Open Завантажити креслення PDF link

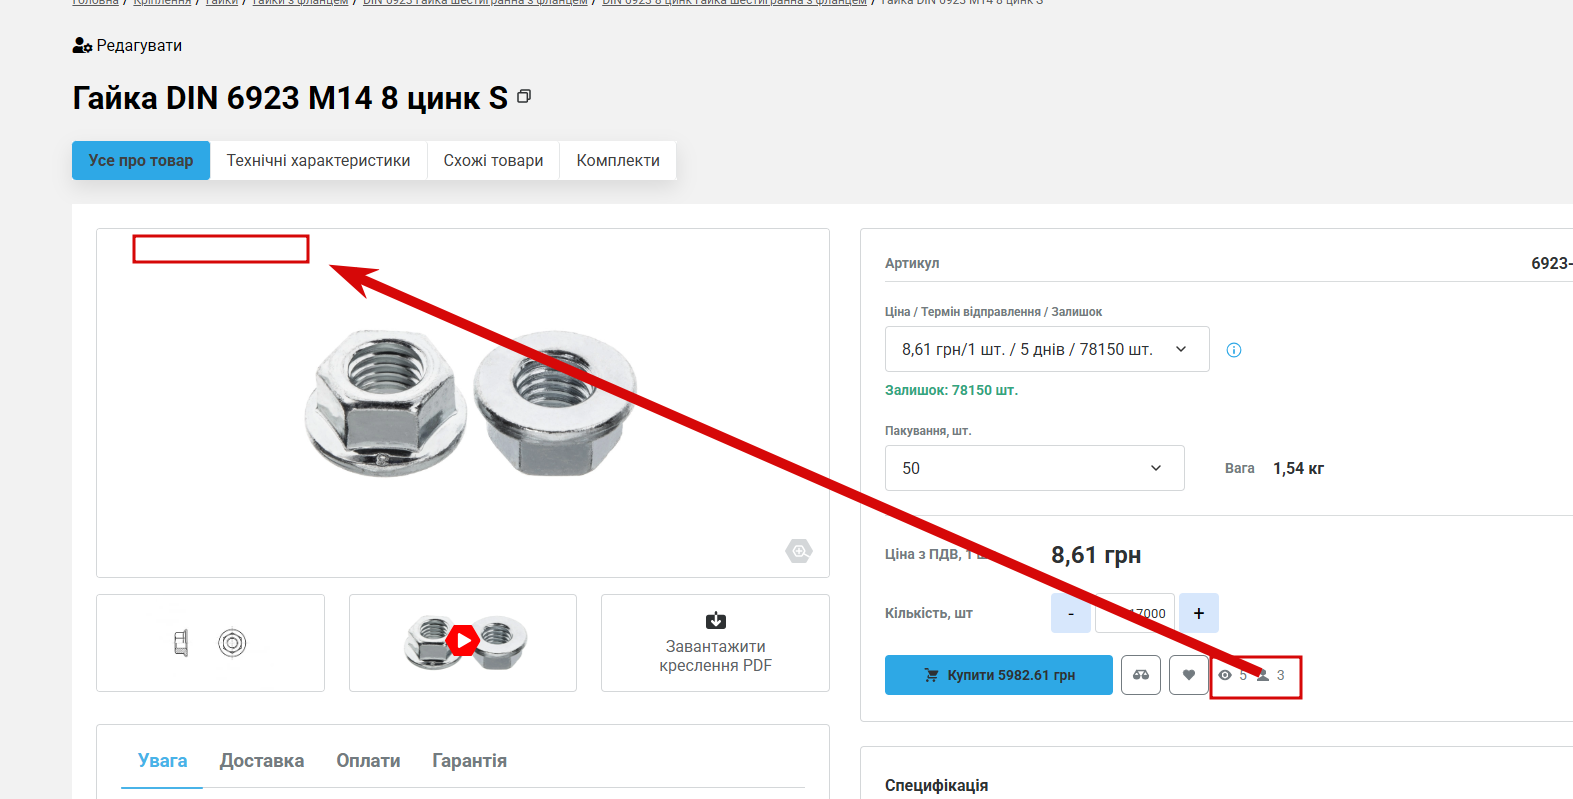click(715, 656)
